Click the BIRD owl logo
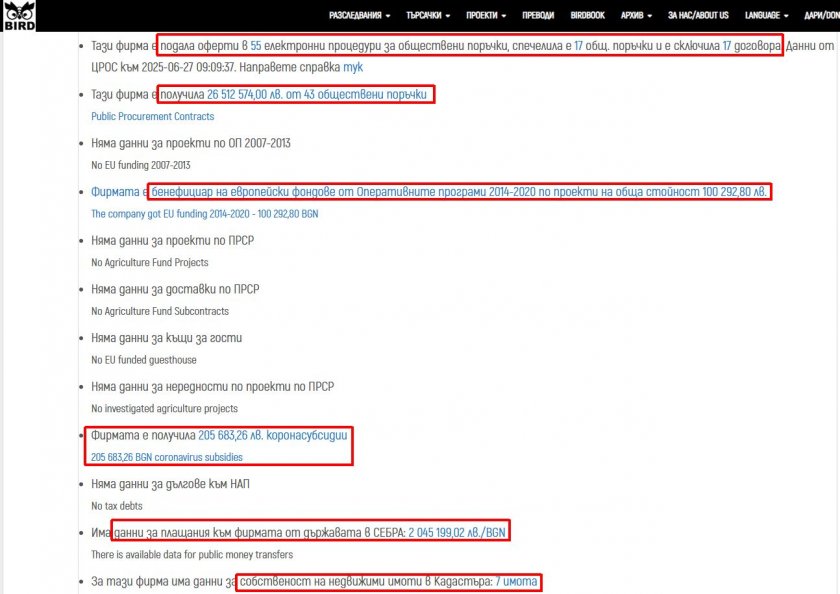Screen dimensions: 840x594 17,15
